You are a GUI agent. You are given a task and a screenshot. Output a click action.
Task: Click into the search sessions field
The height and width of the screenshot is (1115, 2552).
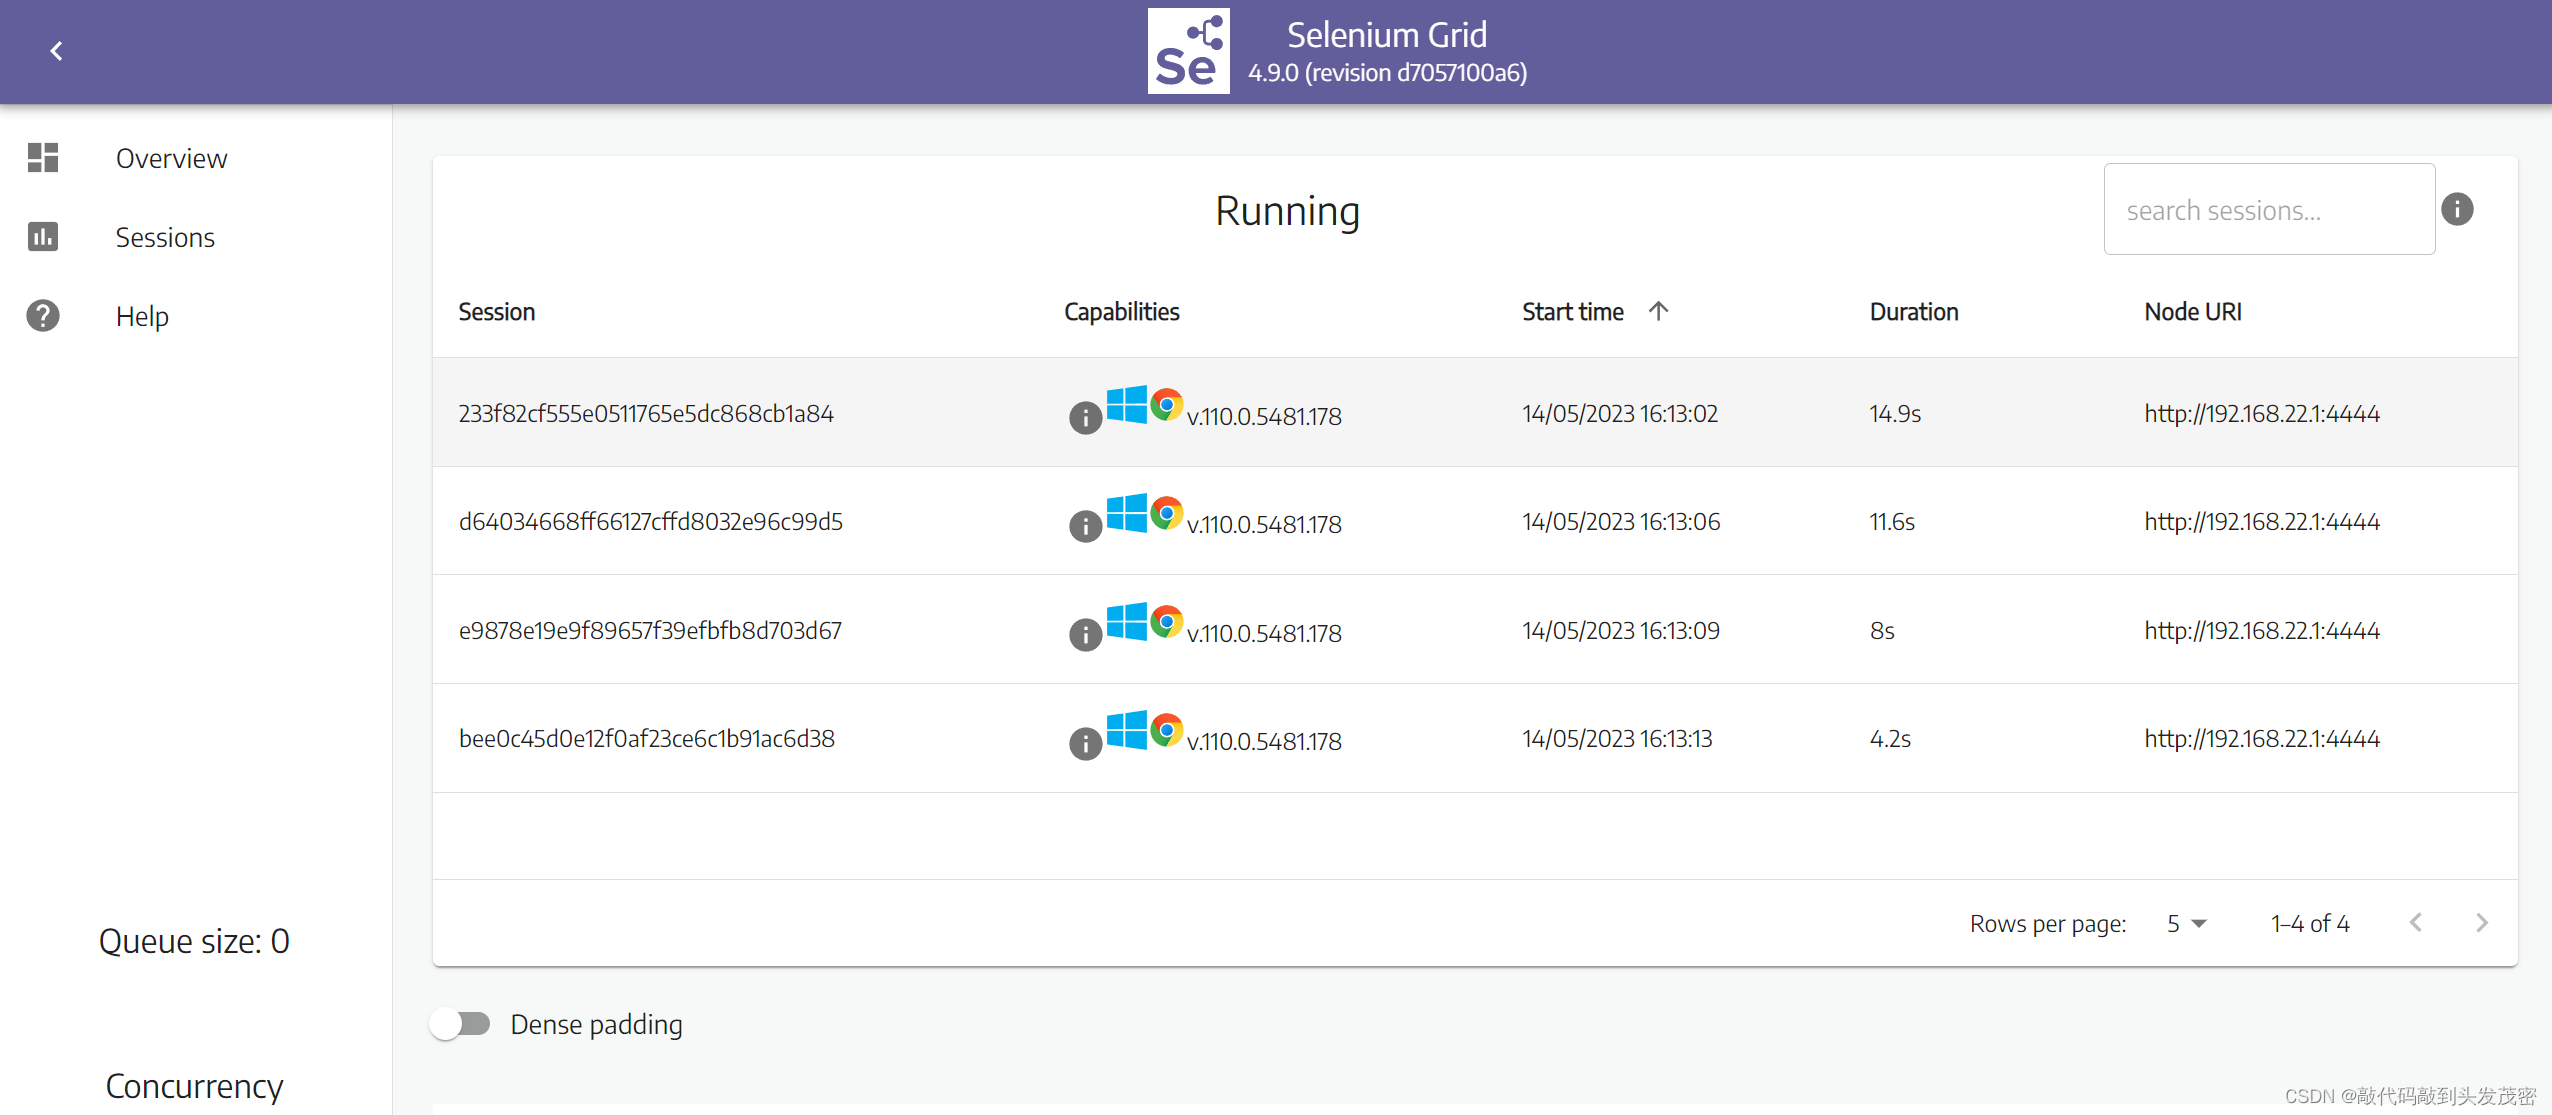[2269, 209]
